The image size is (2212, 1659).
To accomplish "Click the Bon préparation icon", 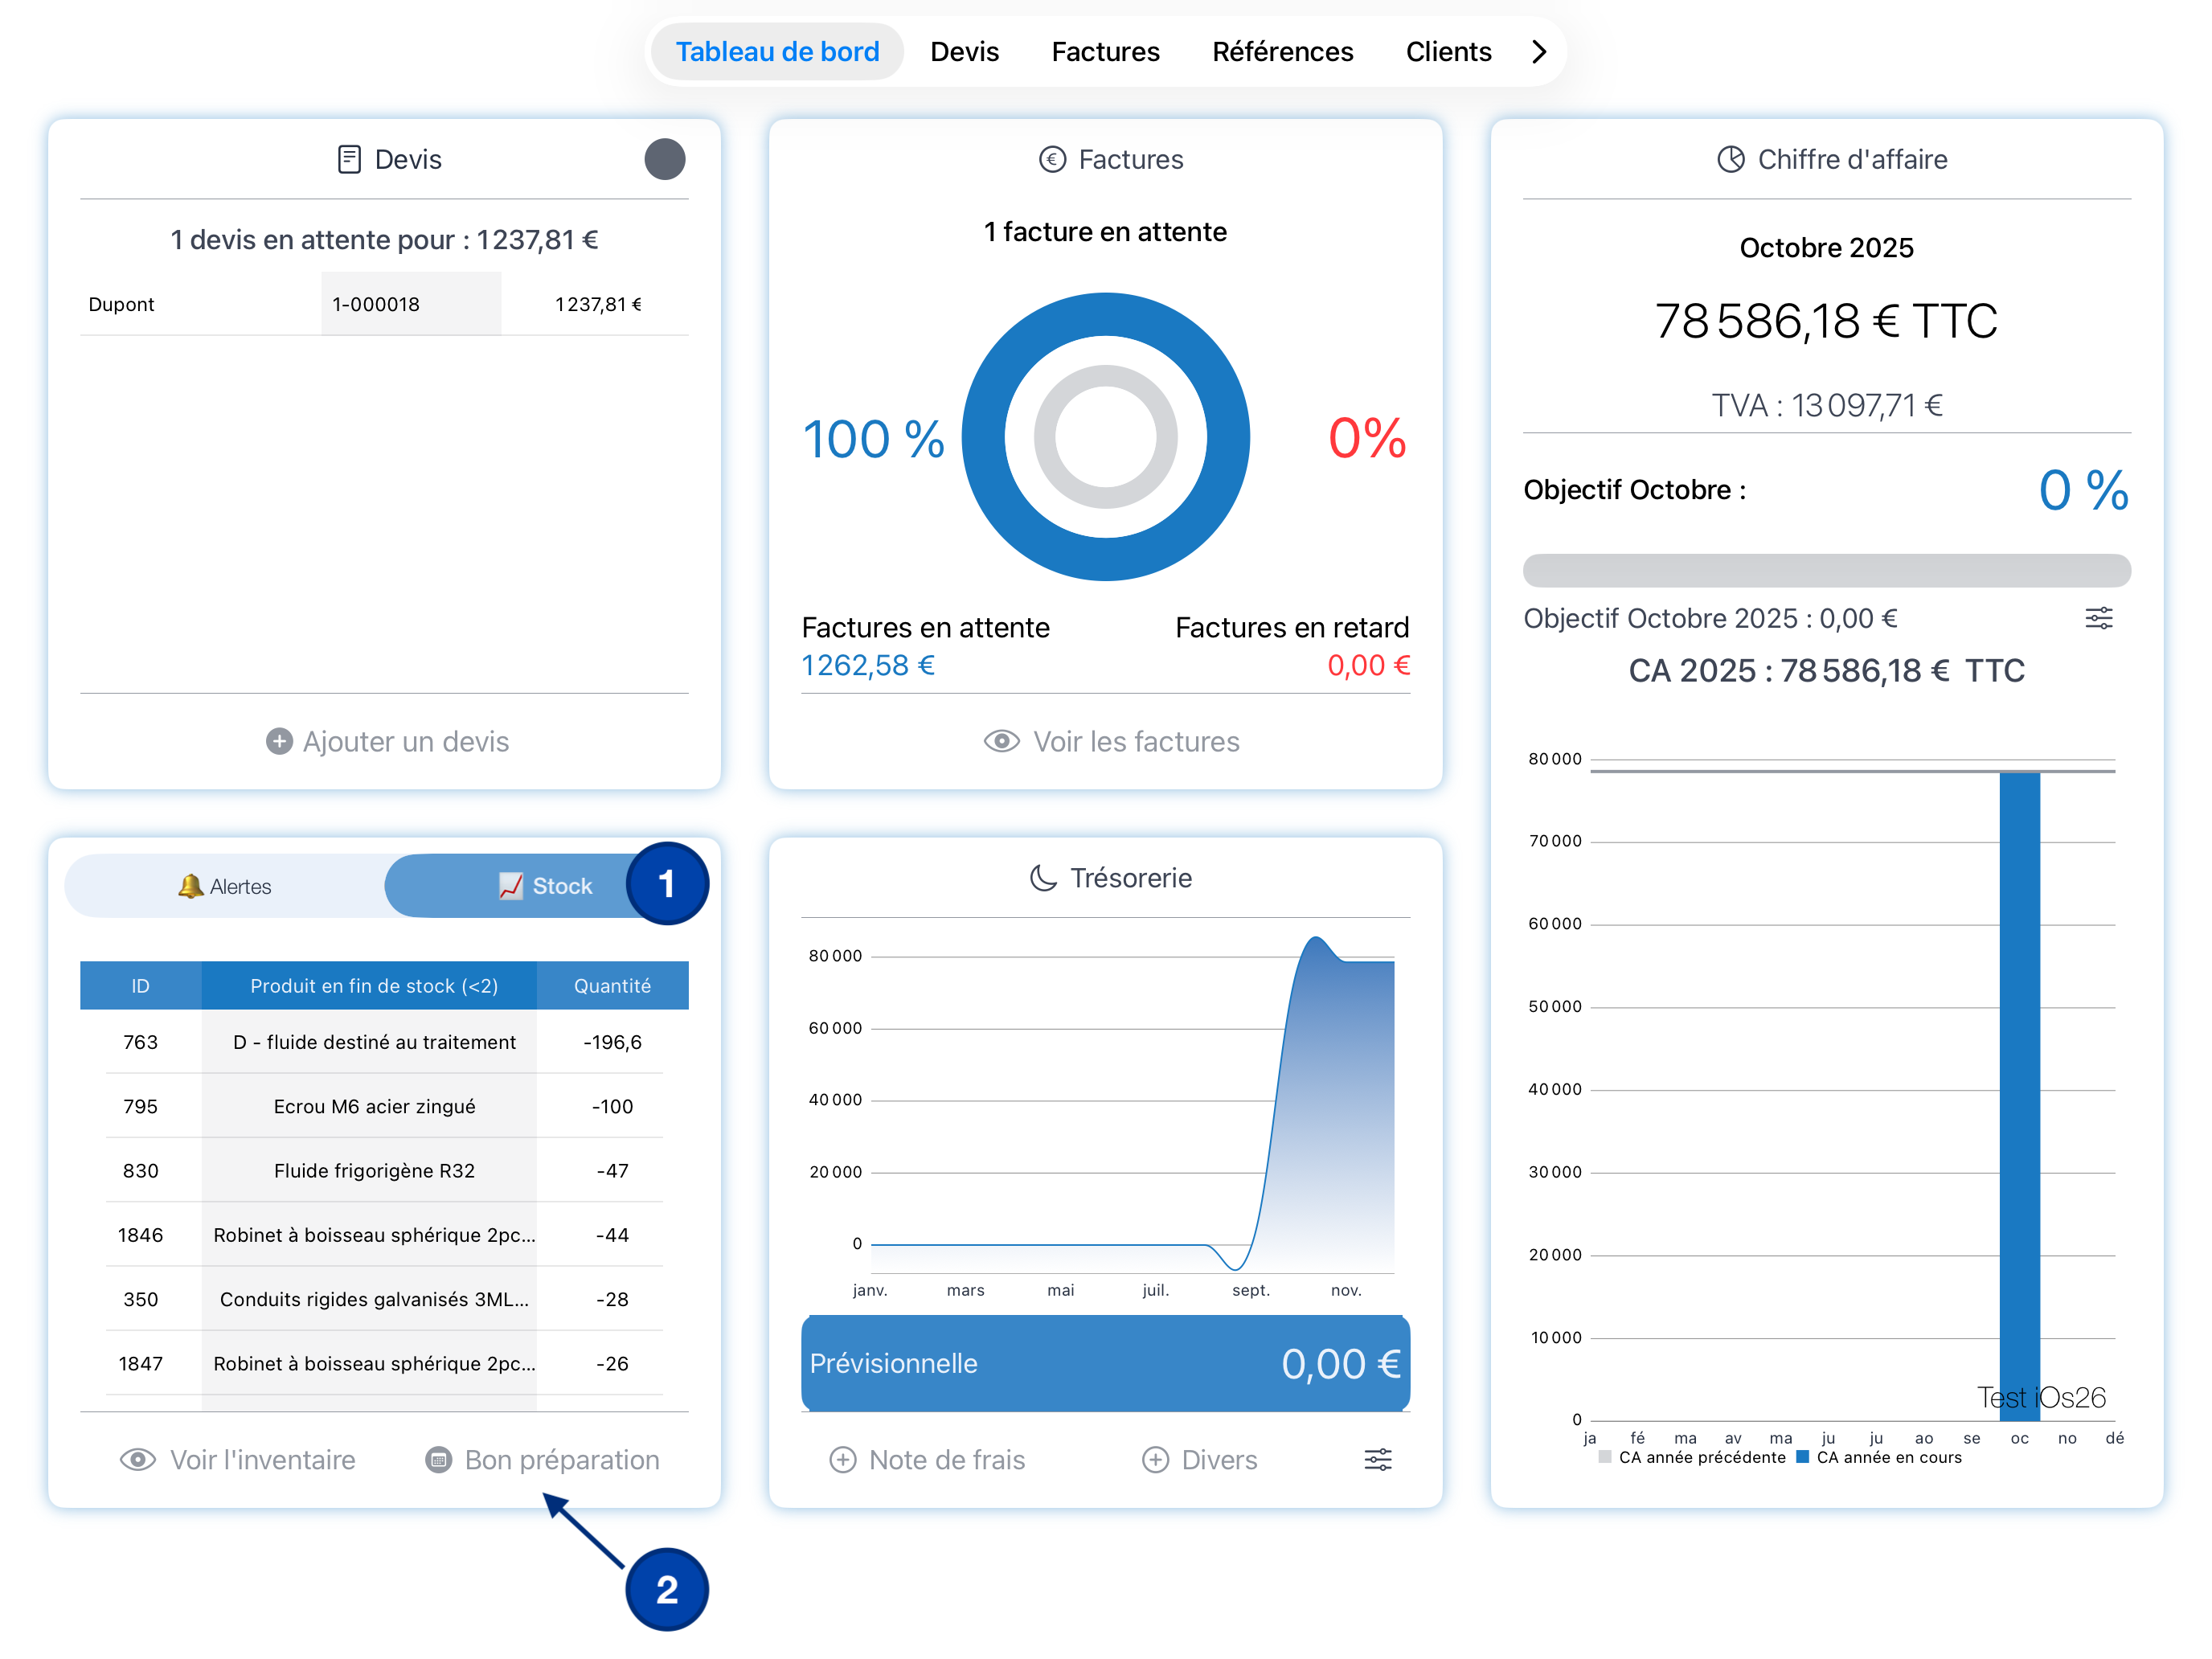I will tap(438, 1459).
